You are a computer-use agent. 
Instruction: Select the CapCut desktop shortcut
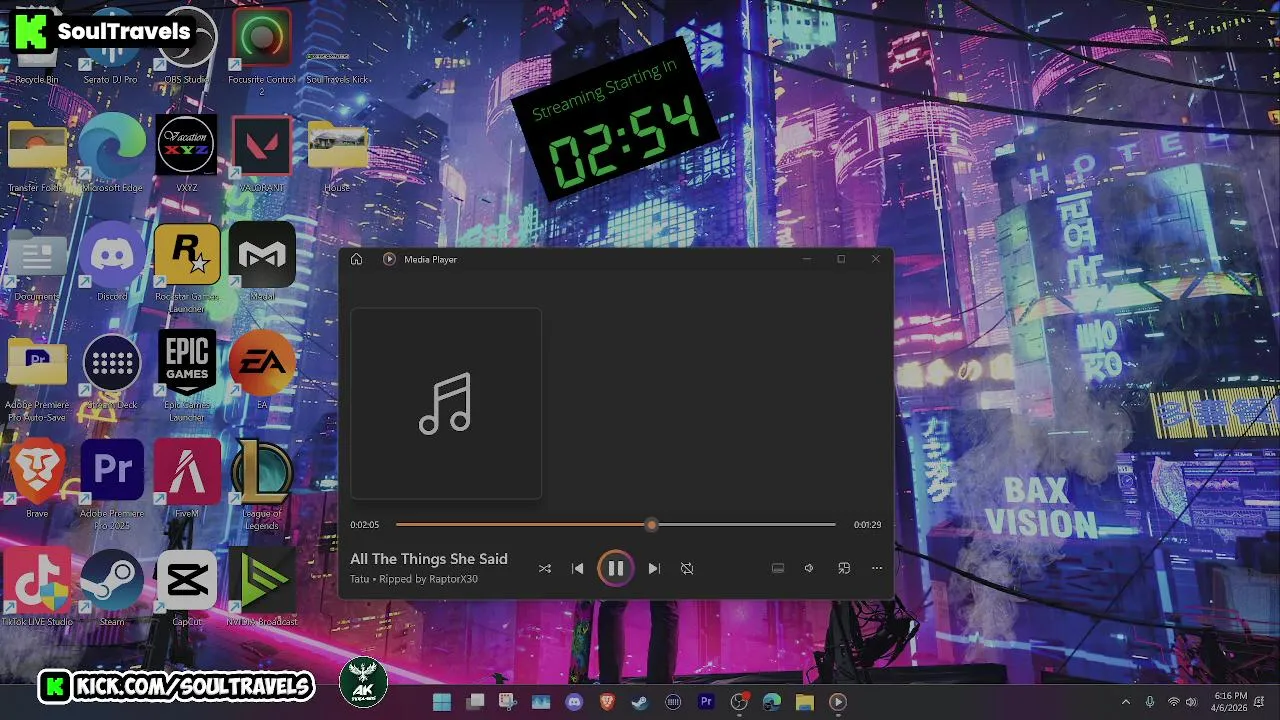coord(187,587)
